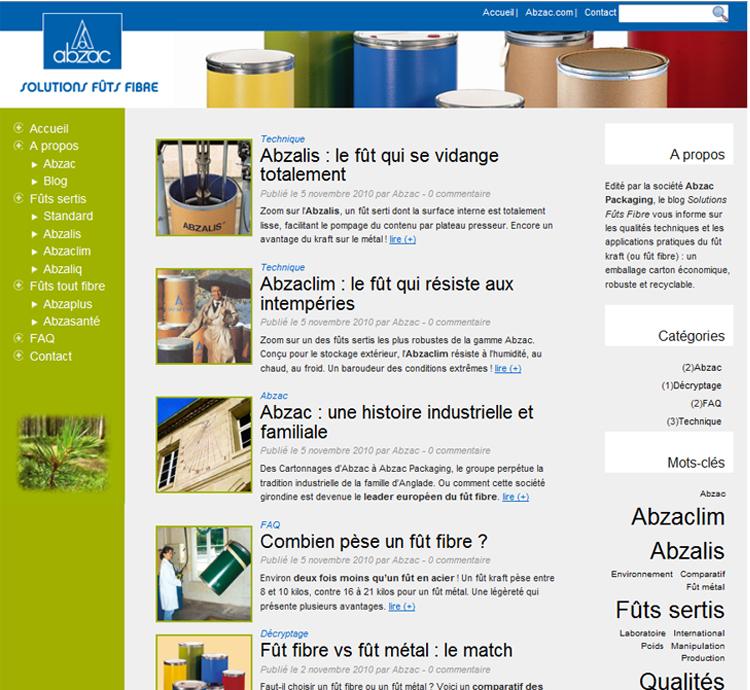Open Contact in left sidebar
The width and height of the screenshot is (750, 690).
pos(51,356)
